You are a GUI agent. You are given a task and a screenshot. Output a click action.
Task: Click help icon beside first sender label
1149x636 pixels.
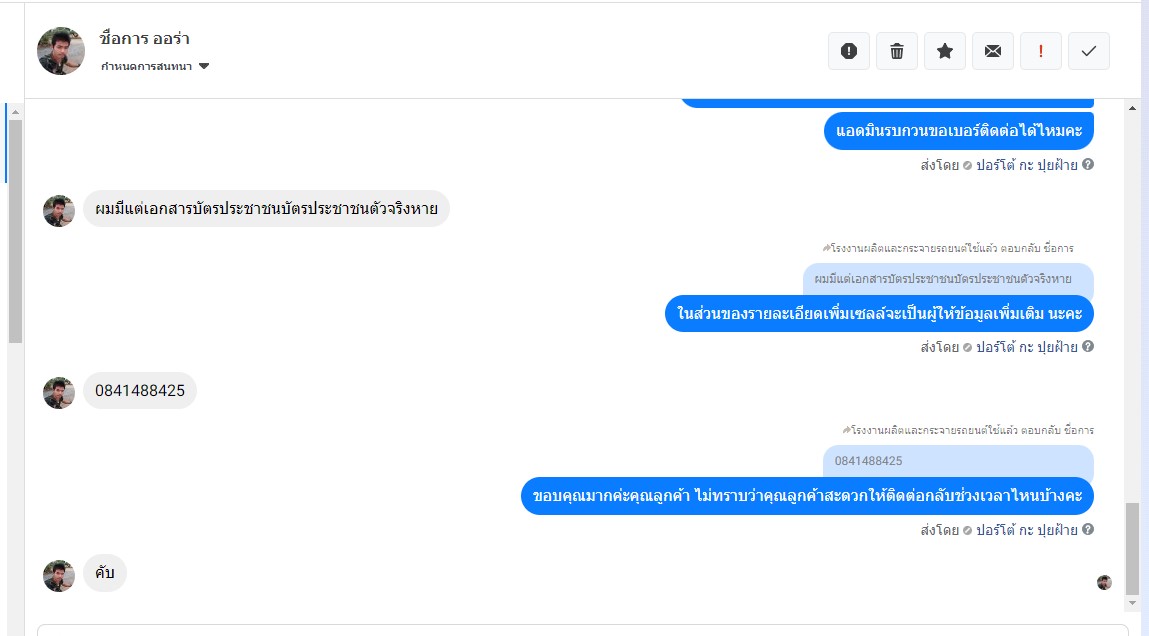1088,164
